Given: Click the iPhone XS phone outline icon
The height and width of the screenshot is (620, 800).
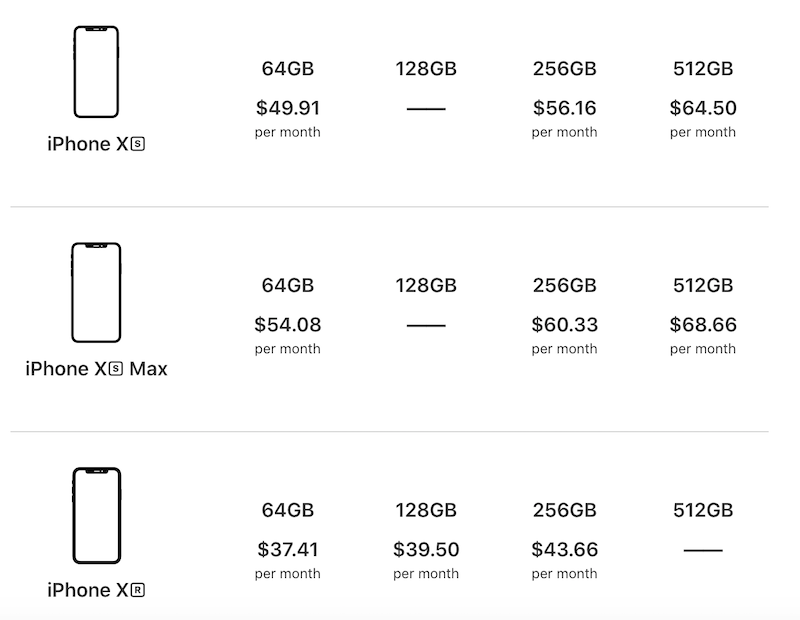Looking at the screenshot, I should 96,72.
